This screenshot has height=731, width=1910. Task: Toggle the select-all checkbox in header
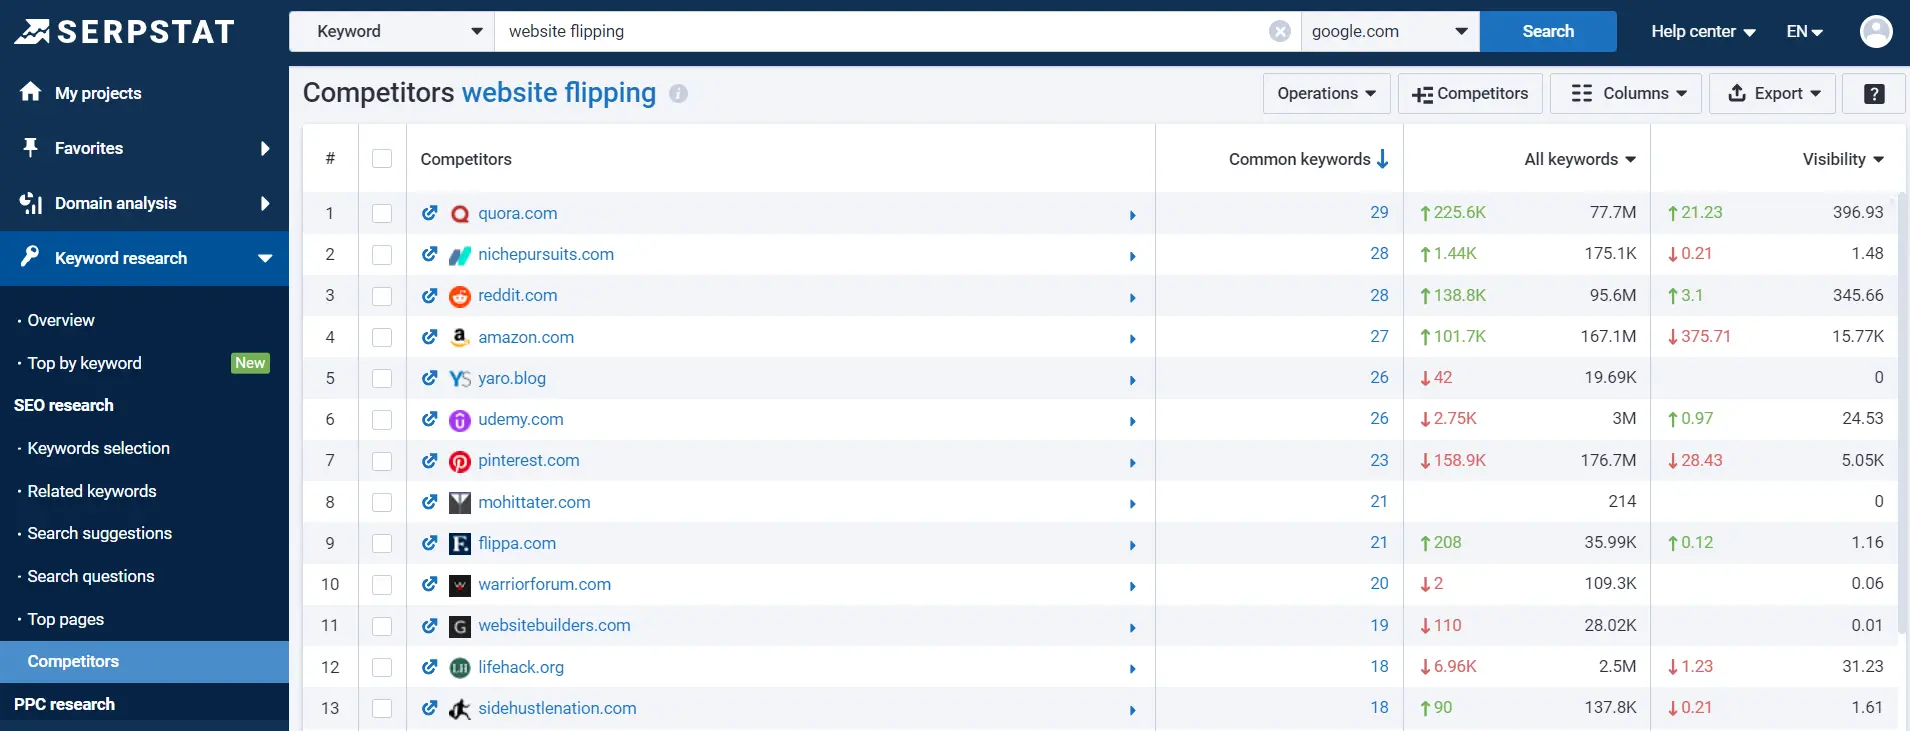click(382, 159)
